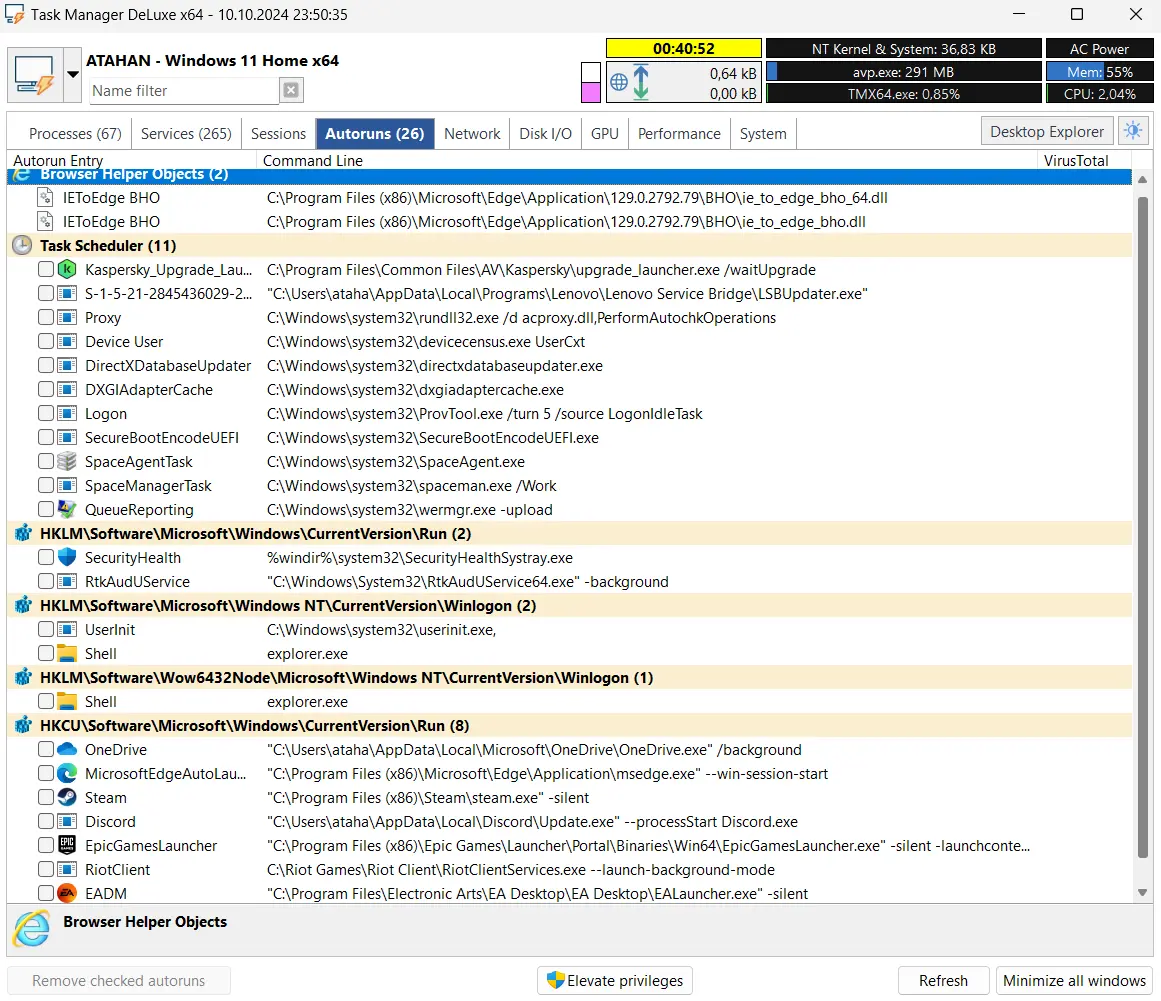The width and height of the screenshot is (1161, 1001).
Task: Click the SpaceAgentTask disk stack icon
Action: [x=67, y=461]
